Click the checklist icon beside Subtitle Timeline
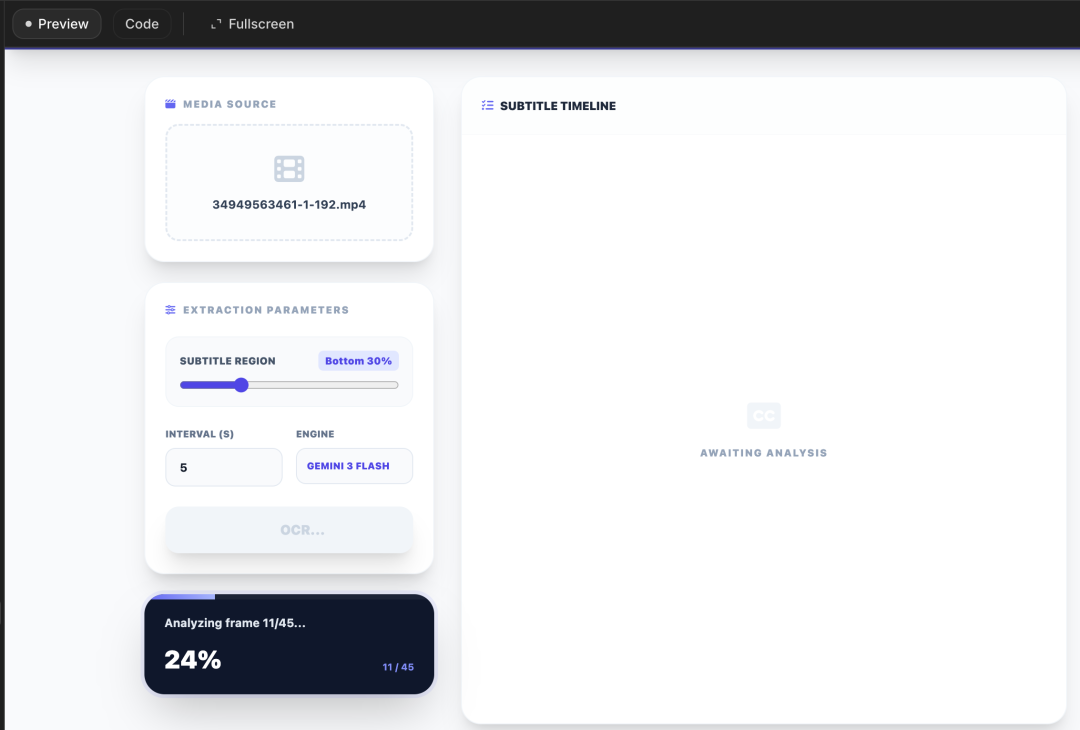The height and width of the screenshot is (730, 1080). pyautogui.click(x=487, y=104)
